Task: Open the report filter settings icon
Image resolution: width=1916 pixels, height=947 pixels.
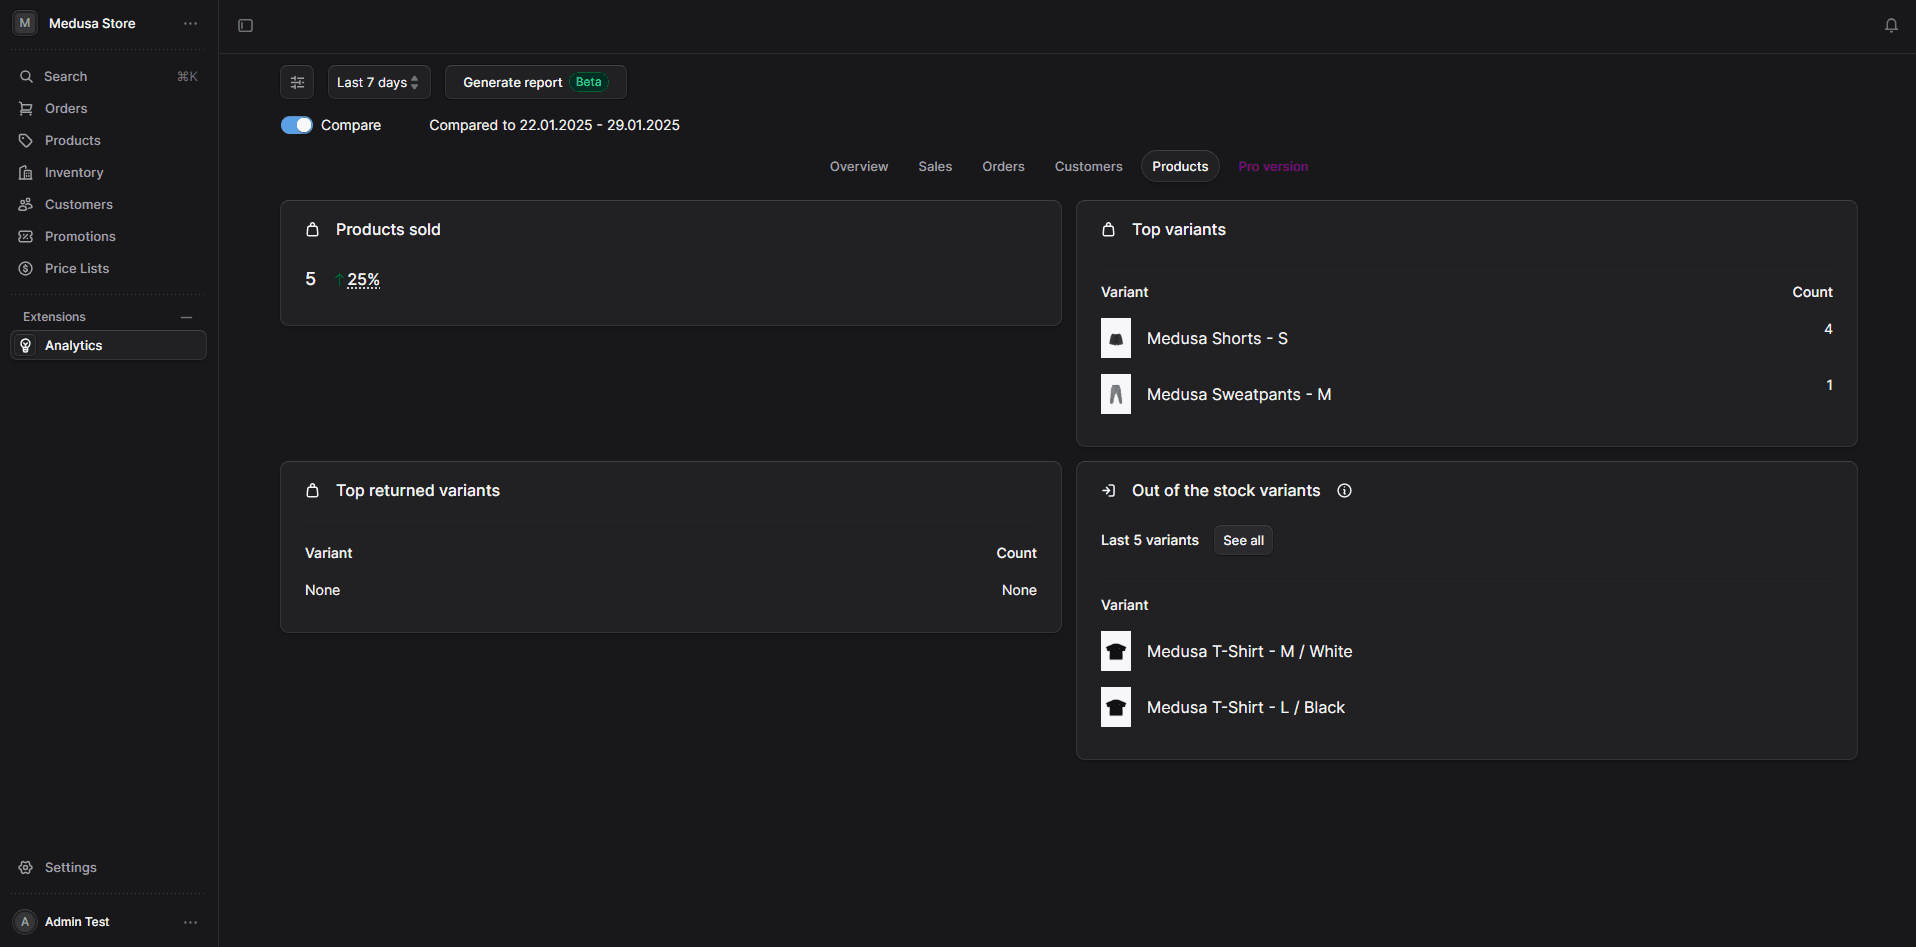Action: click(x=296, y=81)
